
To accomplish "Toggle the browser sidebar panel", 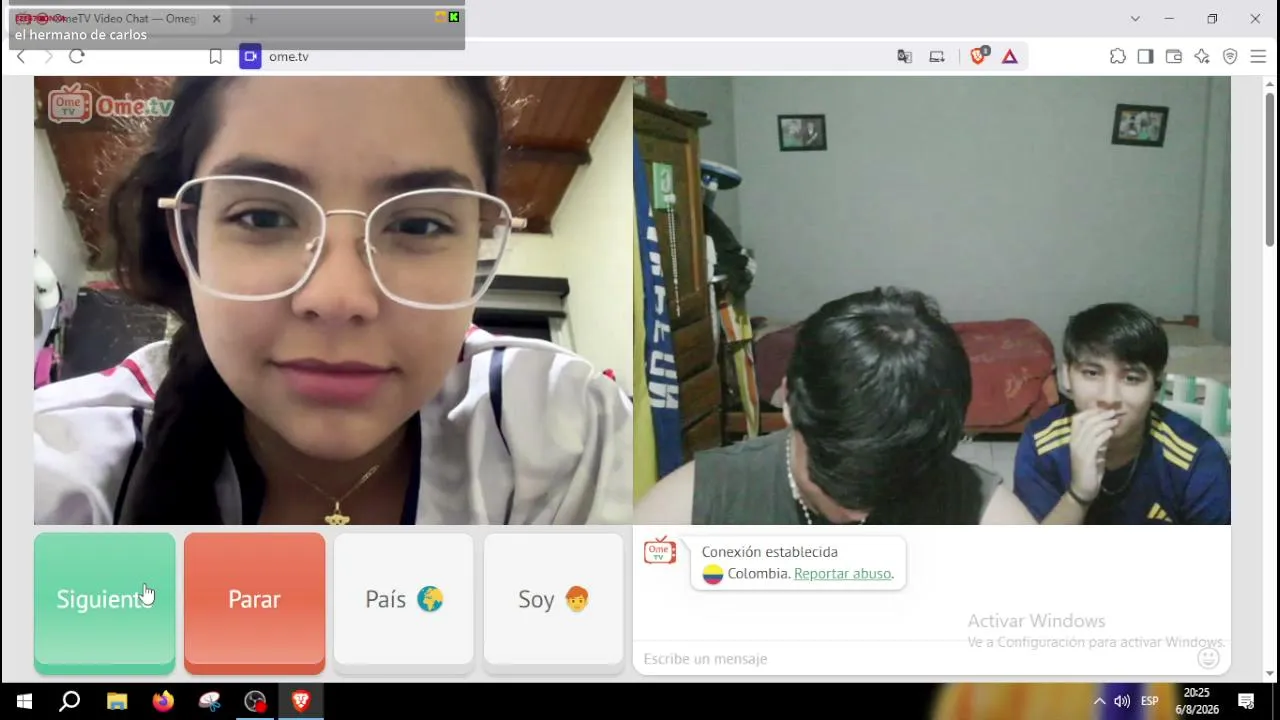I will 1146,57.
